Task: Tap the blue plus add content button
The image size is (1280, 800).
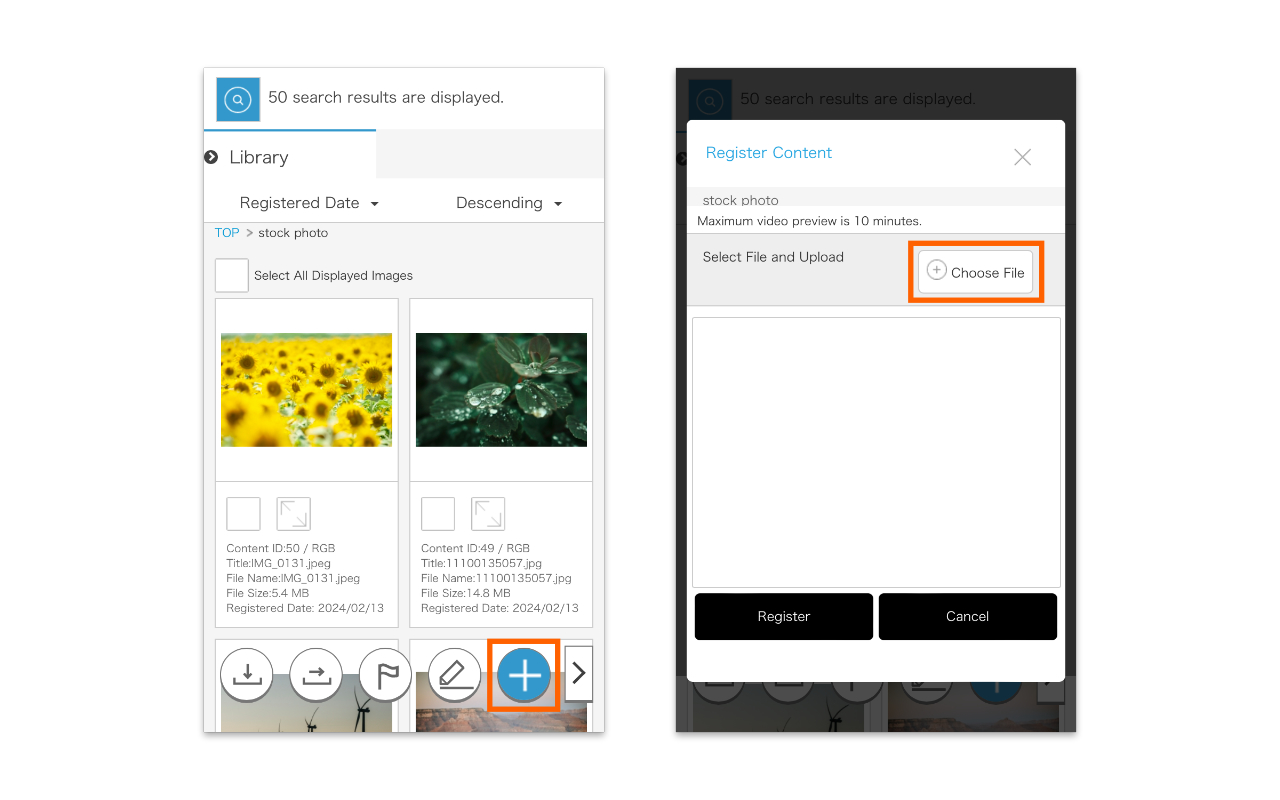Action: click(x=524, y=675)
